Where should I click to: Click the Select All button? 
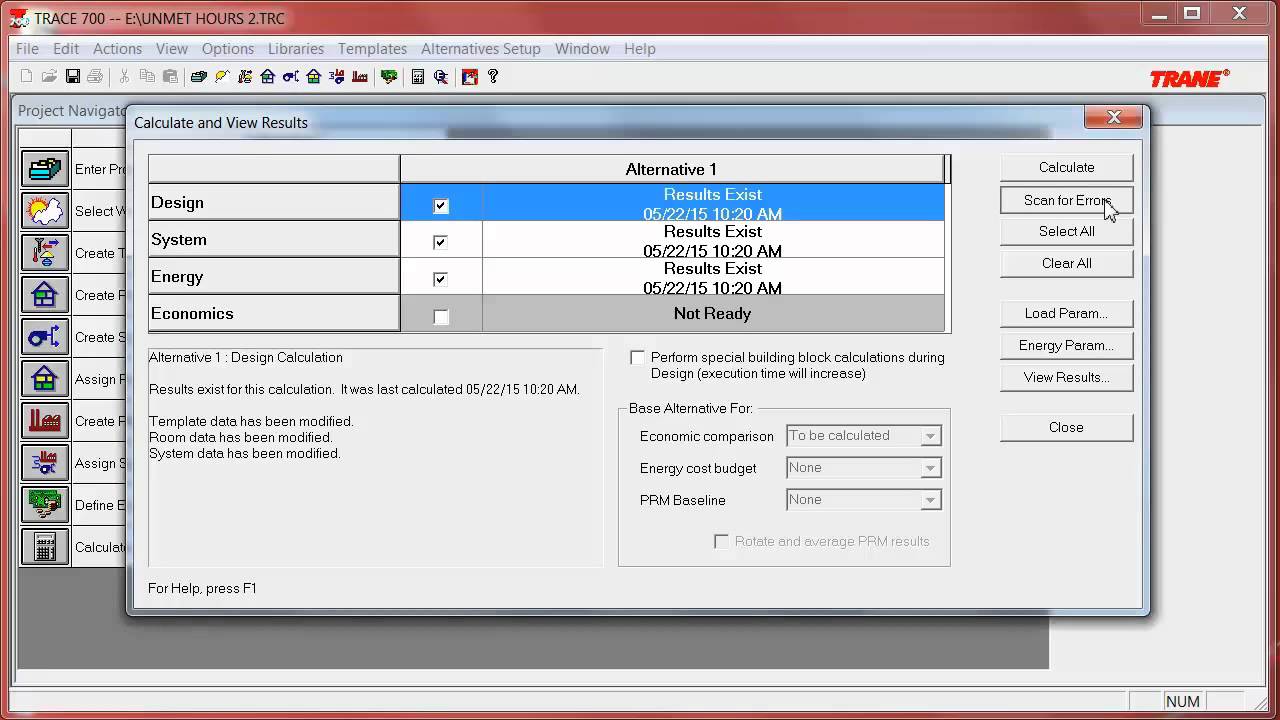pyautogui.click(x=1066, y=231)
